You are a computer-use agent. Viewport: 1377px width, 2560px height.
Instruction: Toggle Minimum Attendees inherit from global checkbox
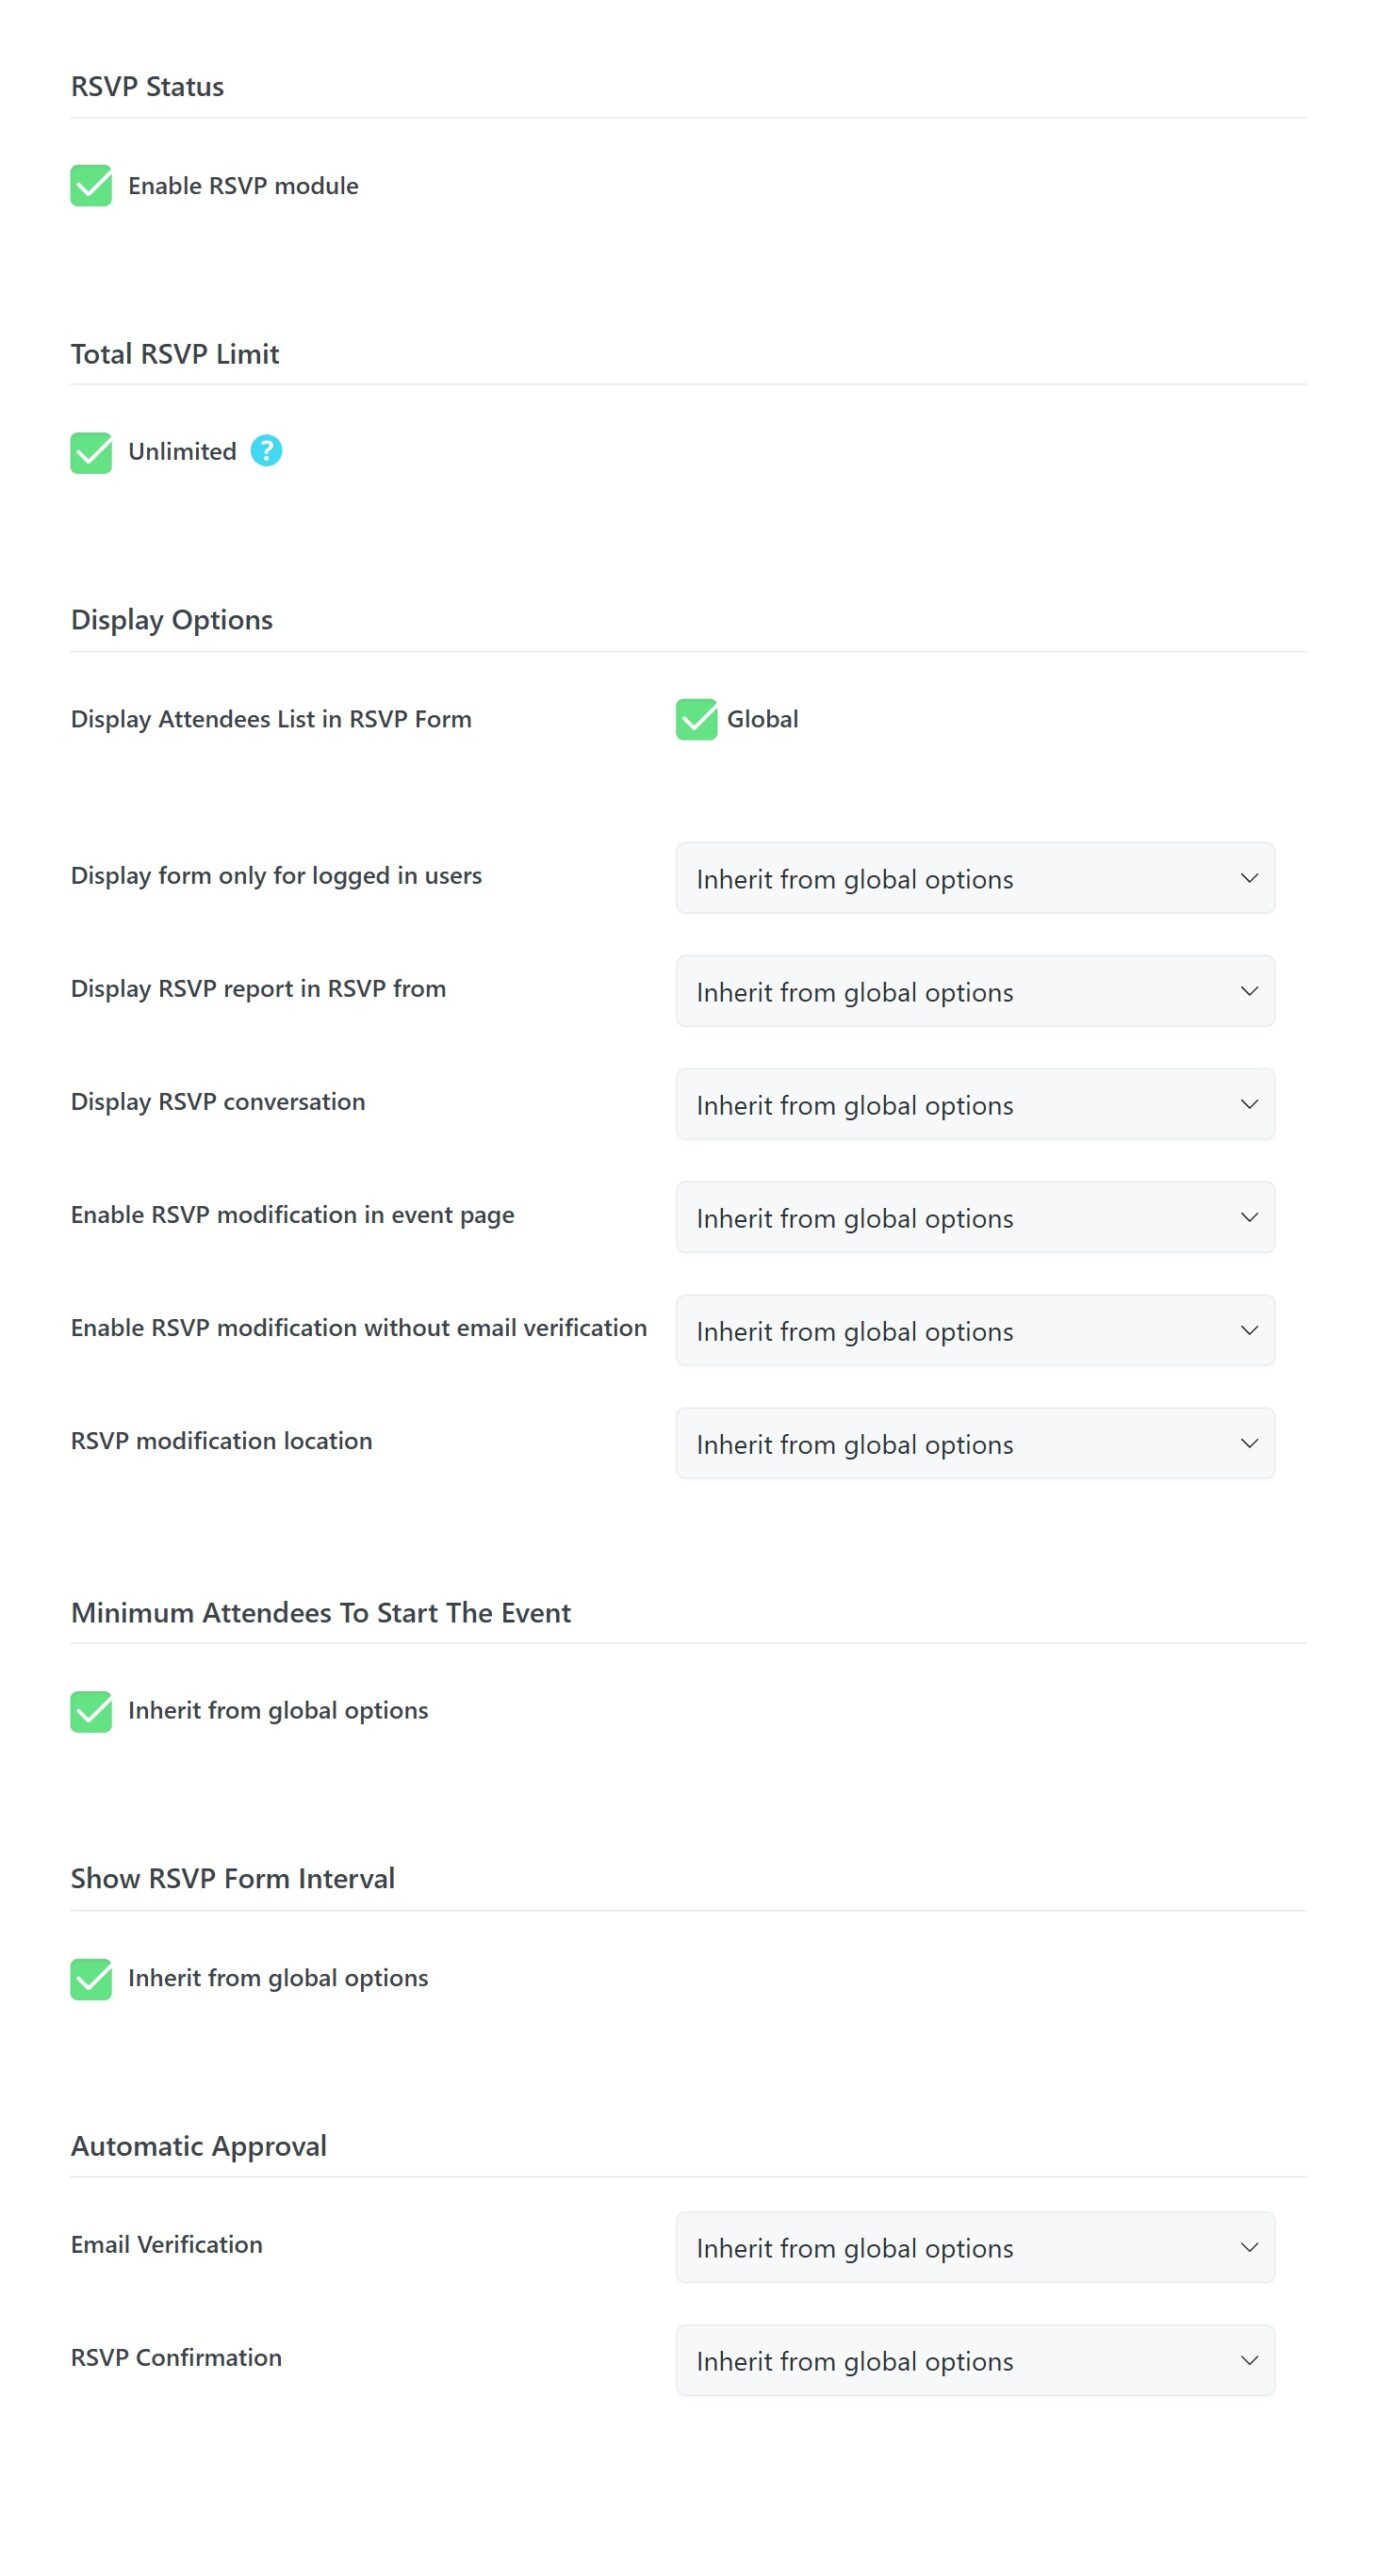(91, 1711)
